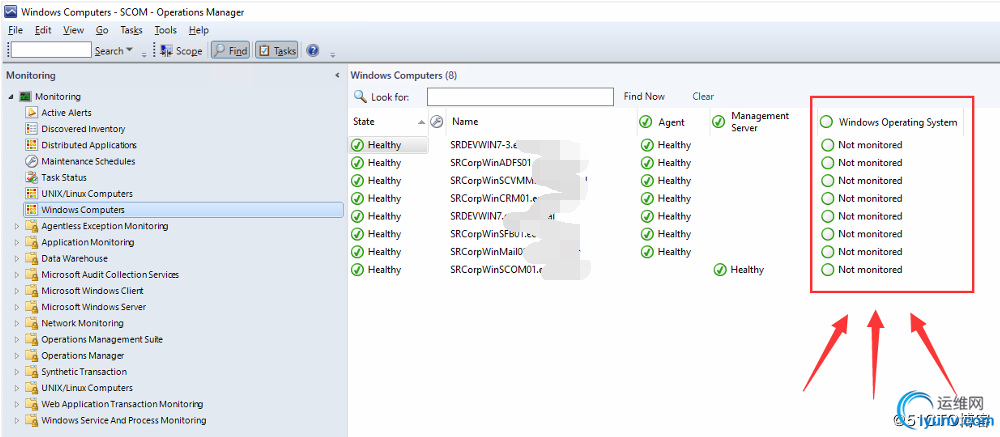Click the Distributed Applications icon
Image resolution: width=1000 pixels, height=437 pixels.
pos(31,145)
